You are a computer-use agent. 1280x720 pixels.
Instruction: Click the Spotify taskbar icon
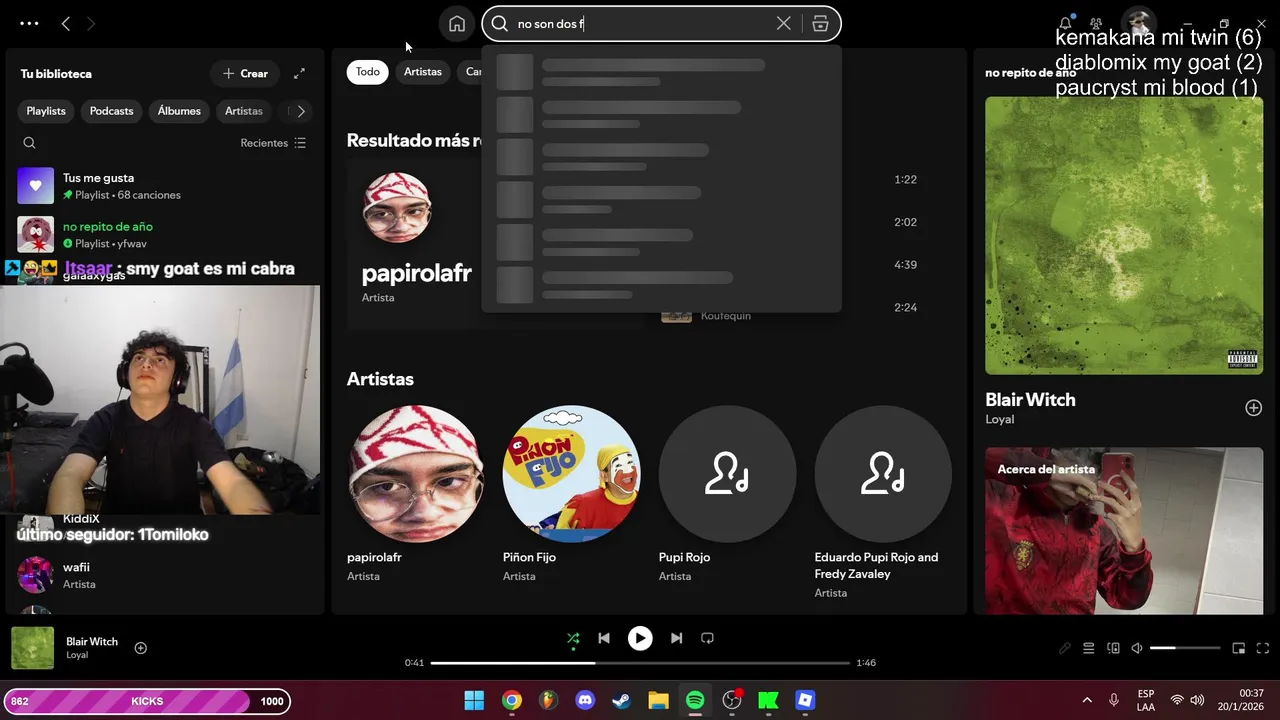(x=695, y=700)
